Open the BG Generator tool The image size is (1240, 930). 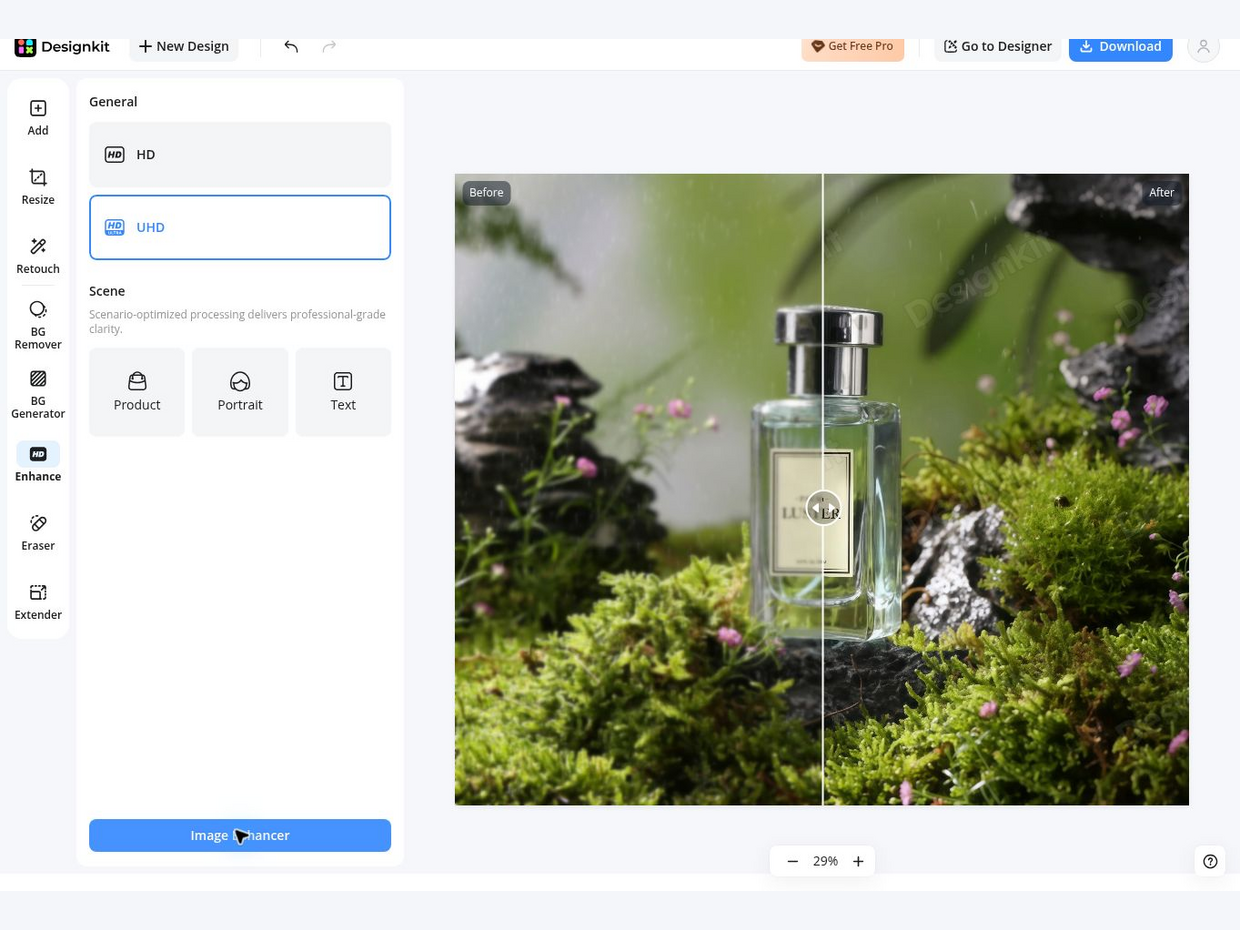(x=38, y=393)
